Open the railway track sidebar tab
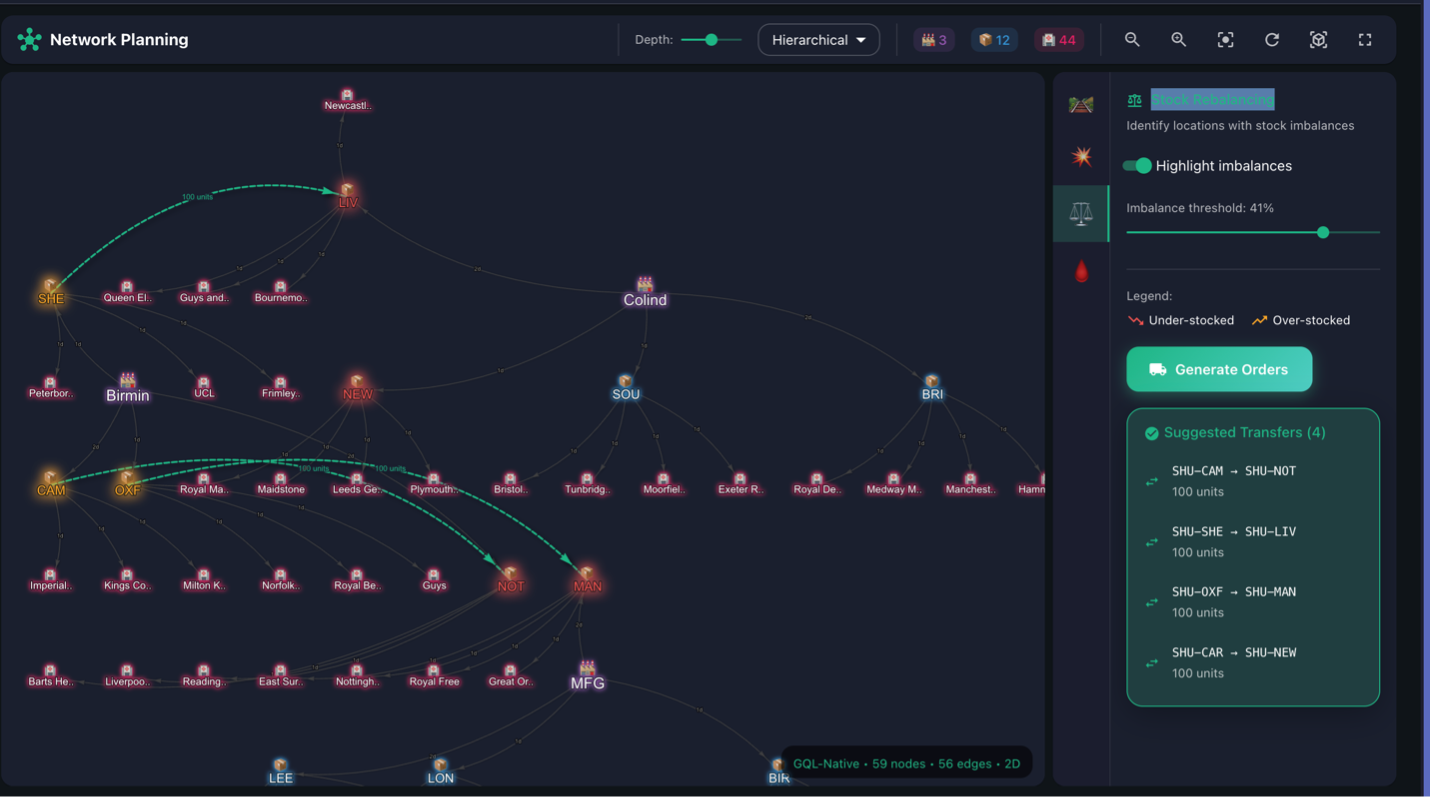 1081,104
